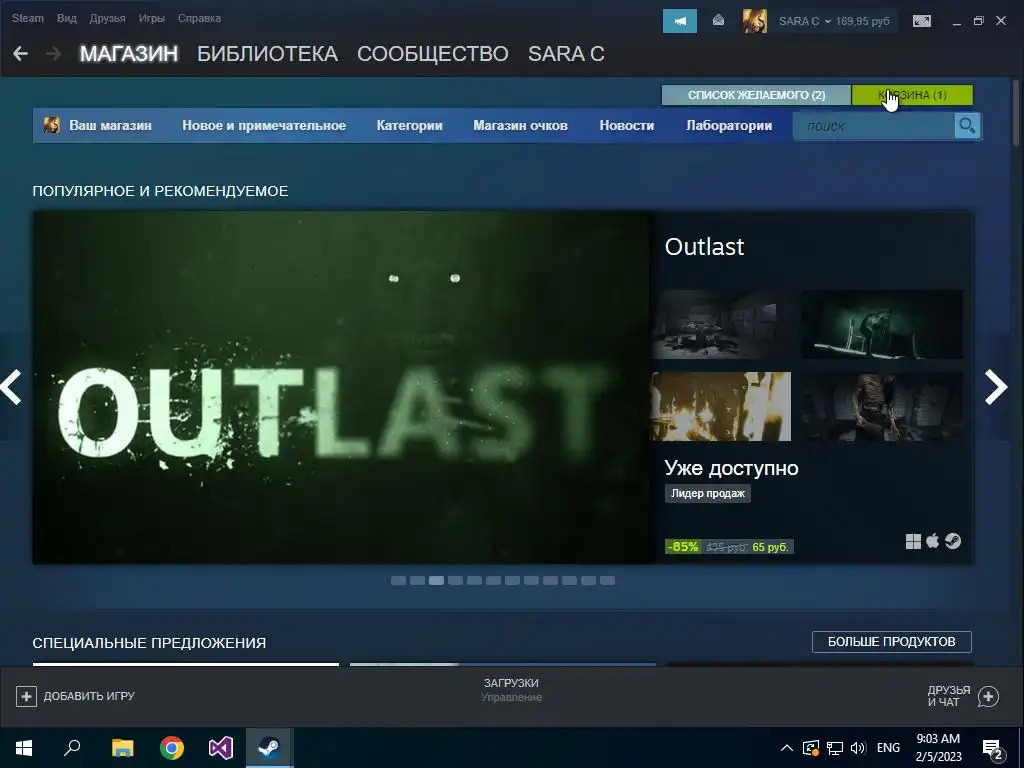Go forward with the right arrow

point(54,54)
